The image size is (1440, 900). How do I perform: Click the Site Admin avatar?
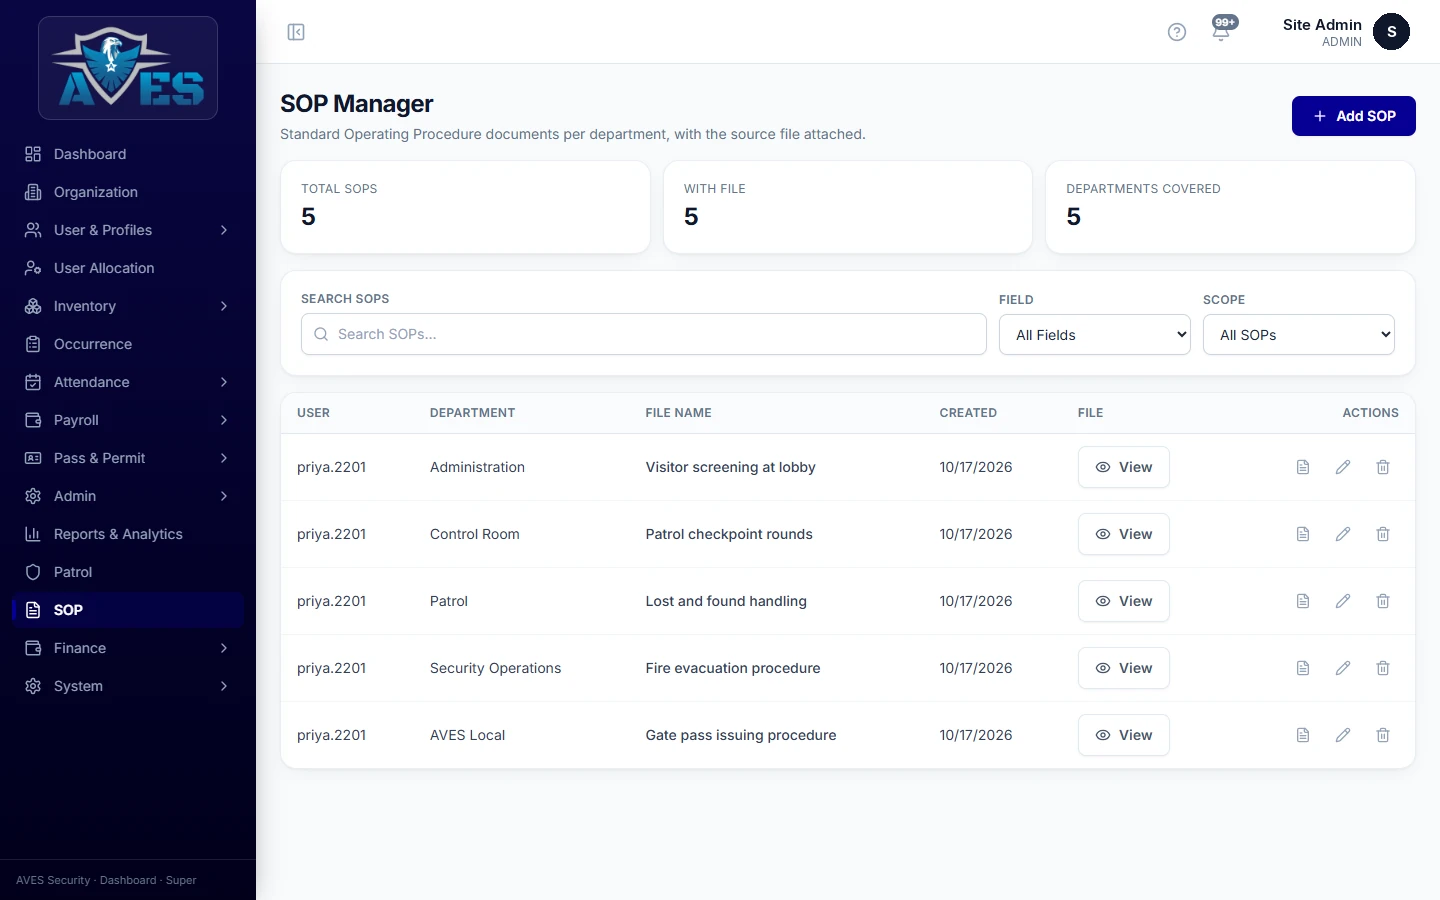tap(1391, 32)
